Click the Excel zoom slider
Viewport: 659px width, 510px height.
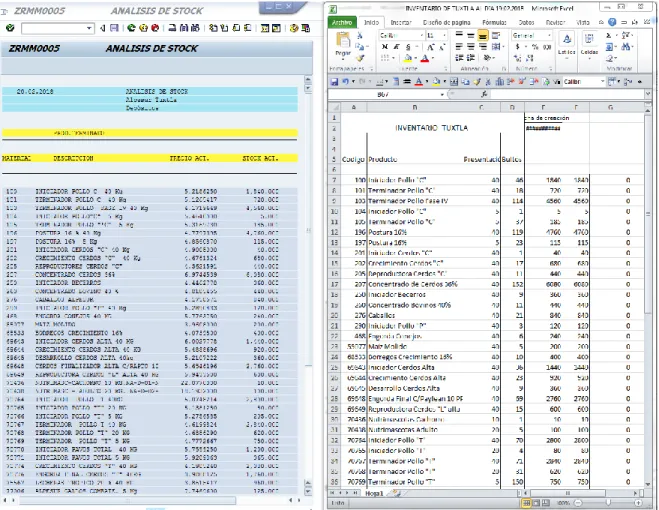click(609, 503)
